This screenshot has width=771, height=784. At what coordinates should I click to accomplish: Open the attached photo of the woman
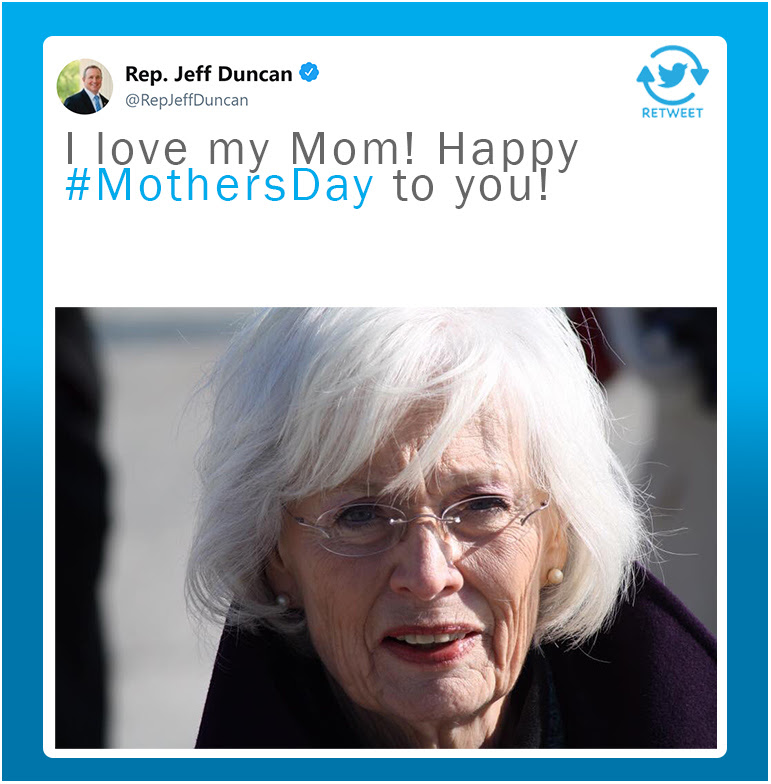click(x=386, y=528)
